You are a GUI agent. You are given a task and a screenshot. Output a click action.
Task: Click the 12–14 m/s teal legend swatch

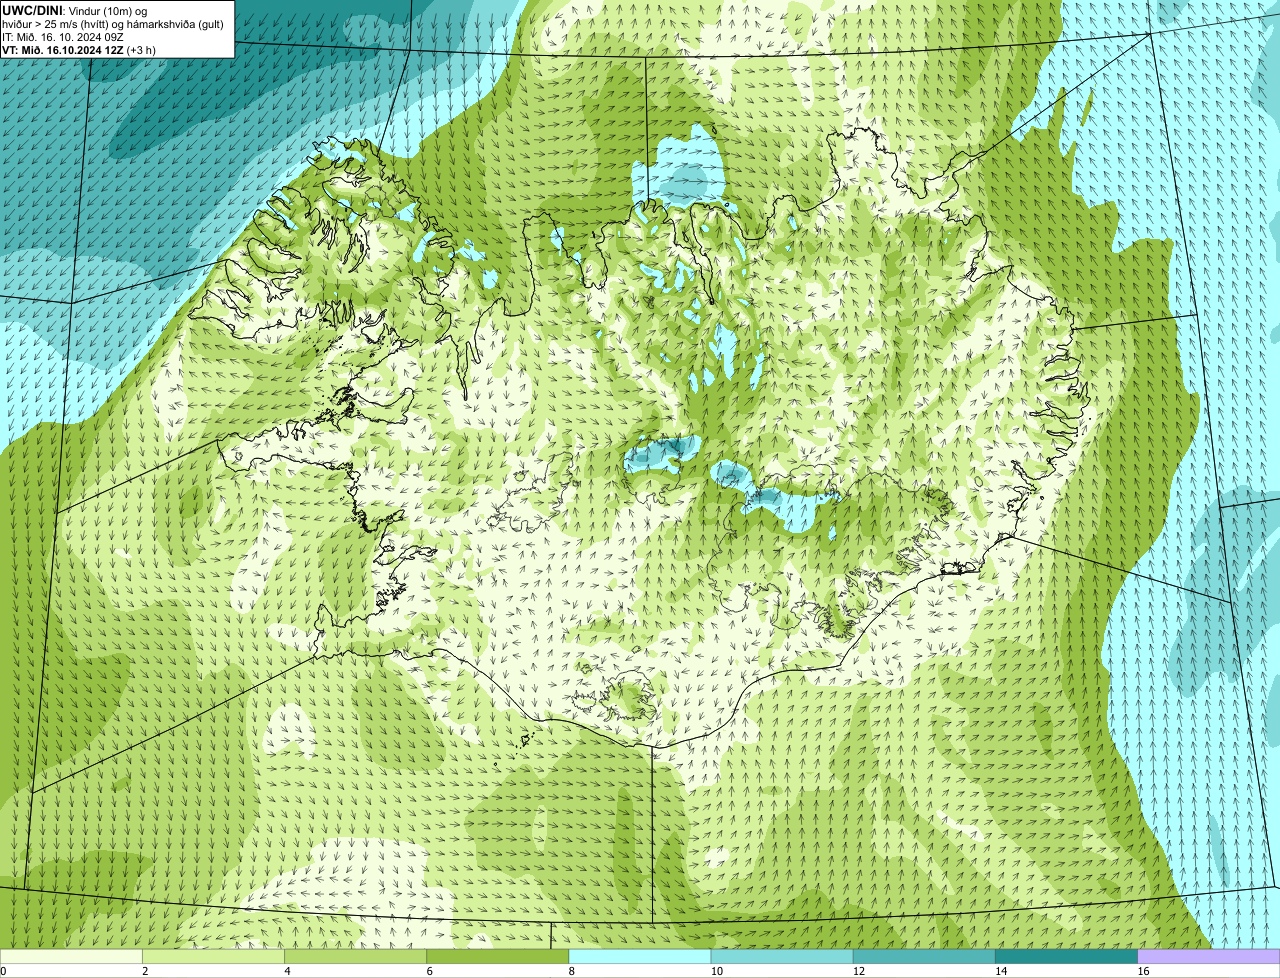[924, 957]
